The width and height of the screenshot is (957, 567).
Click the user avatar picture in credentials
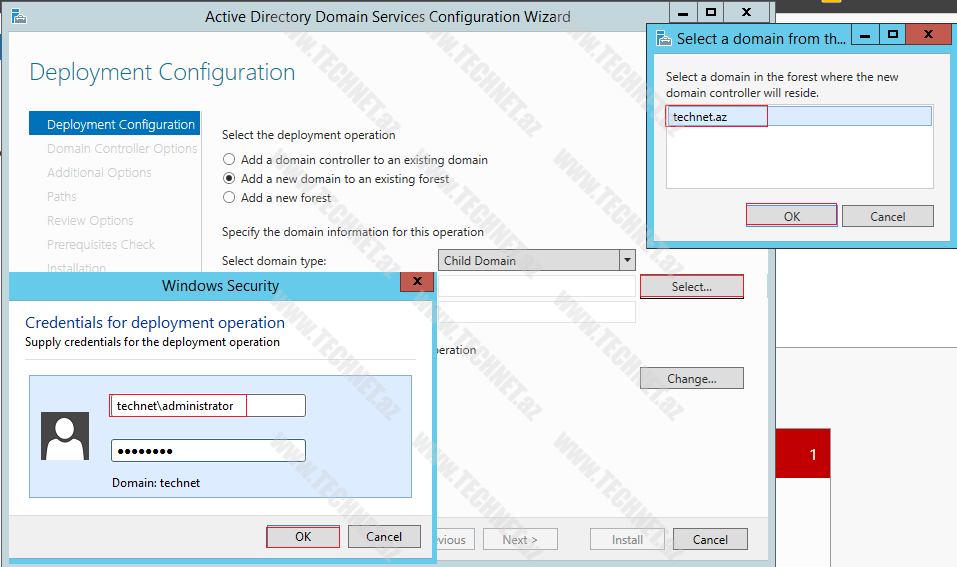(x=64, y=435)
